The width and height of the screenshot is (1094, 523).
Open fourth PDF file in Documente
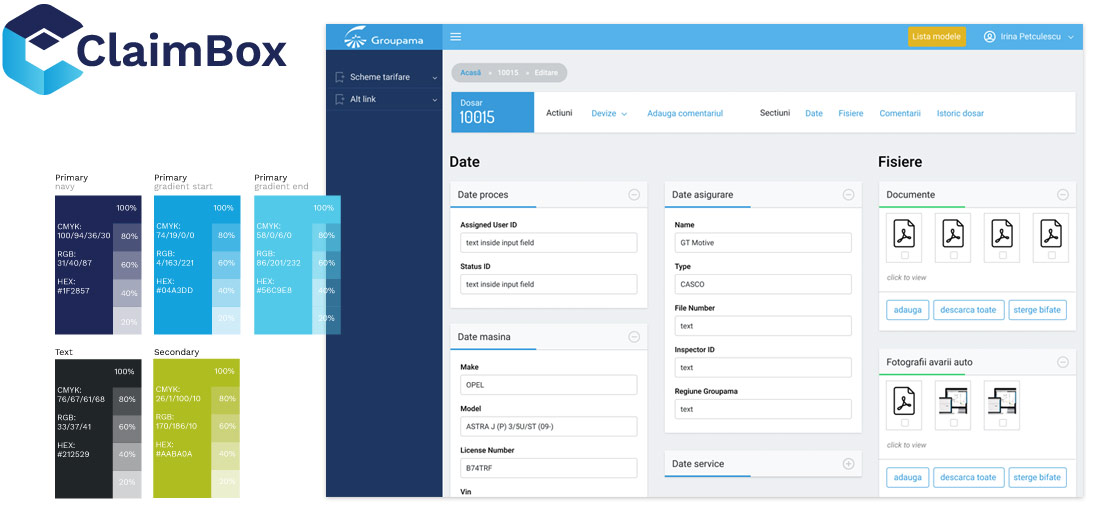pos(1051,235)
